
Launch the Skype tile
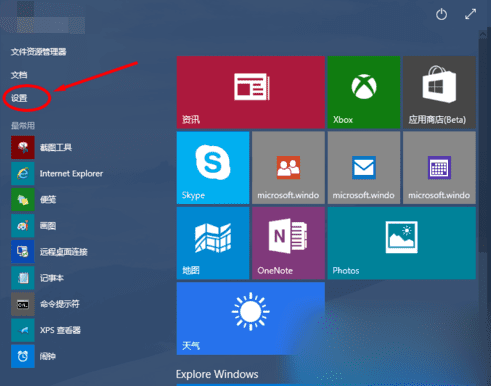pyautogui.click(x=213, y=168)
